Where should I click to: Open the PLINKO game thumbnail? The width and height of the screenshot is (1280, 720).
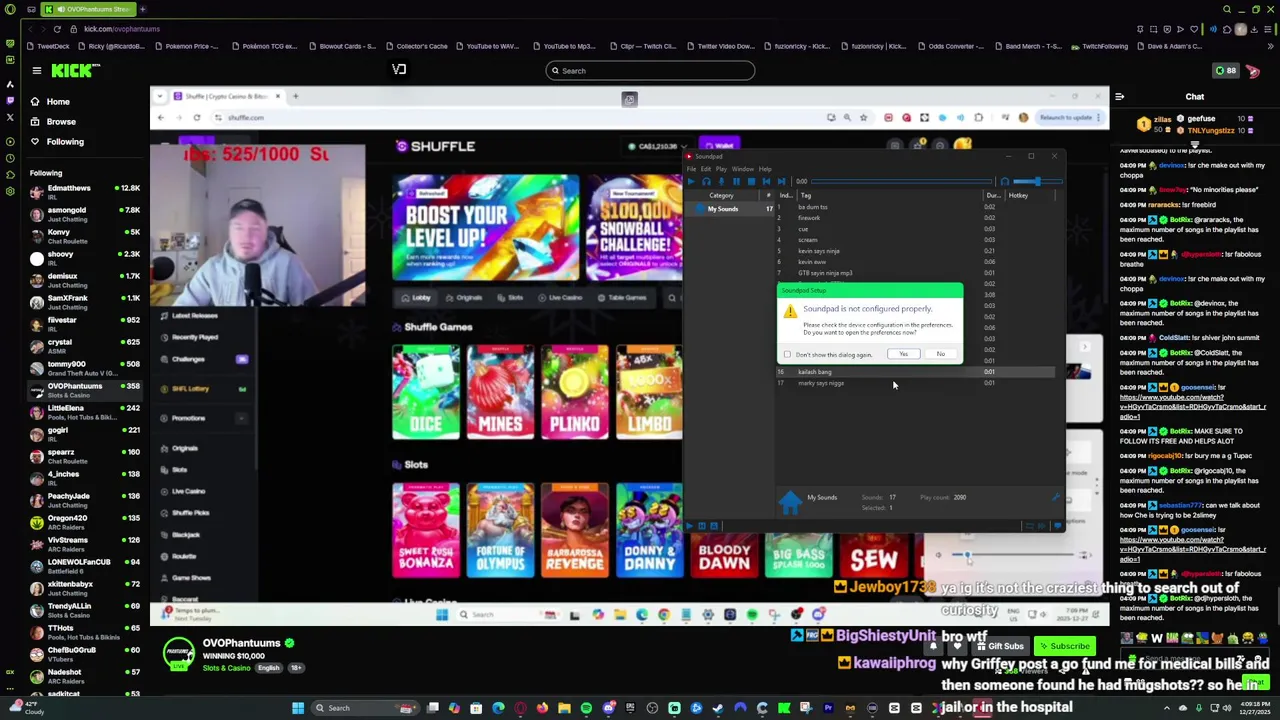[574, 392]
